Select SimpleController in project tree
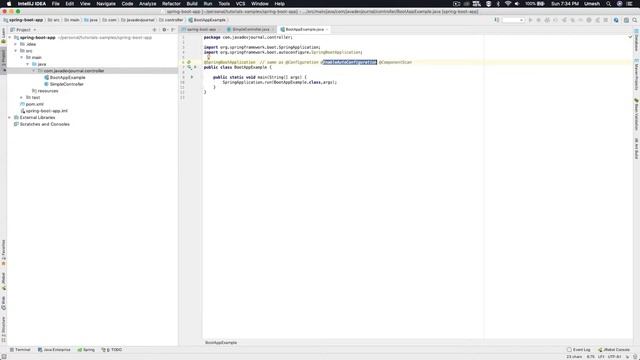 click(x=64, y=84)
